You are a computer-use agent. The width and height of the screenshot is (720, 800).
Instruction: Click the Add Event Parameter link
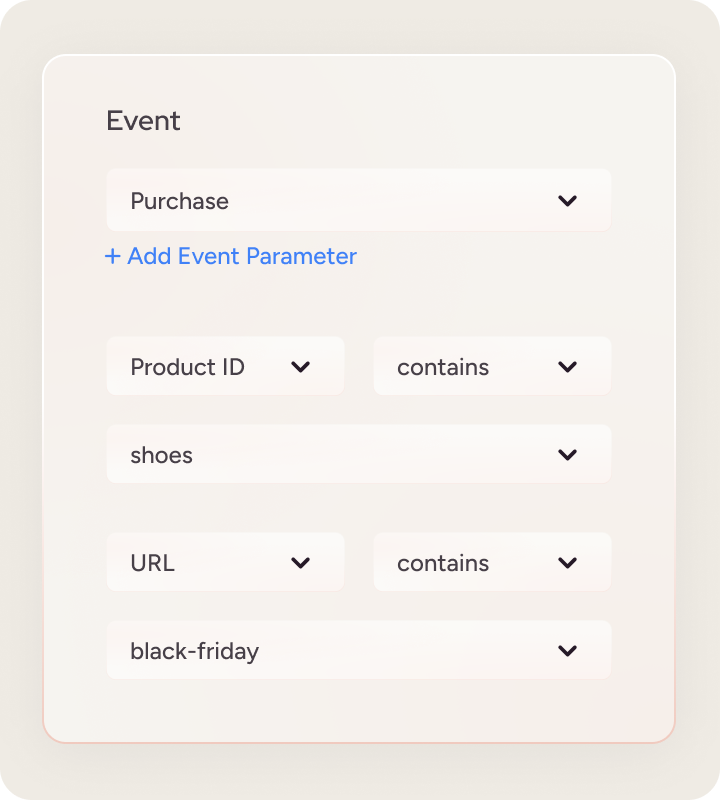pos(242,257)
